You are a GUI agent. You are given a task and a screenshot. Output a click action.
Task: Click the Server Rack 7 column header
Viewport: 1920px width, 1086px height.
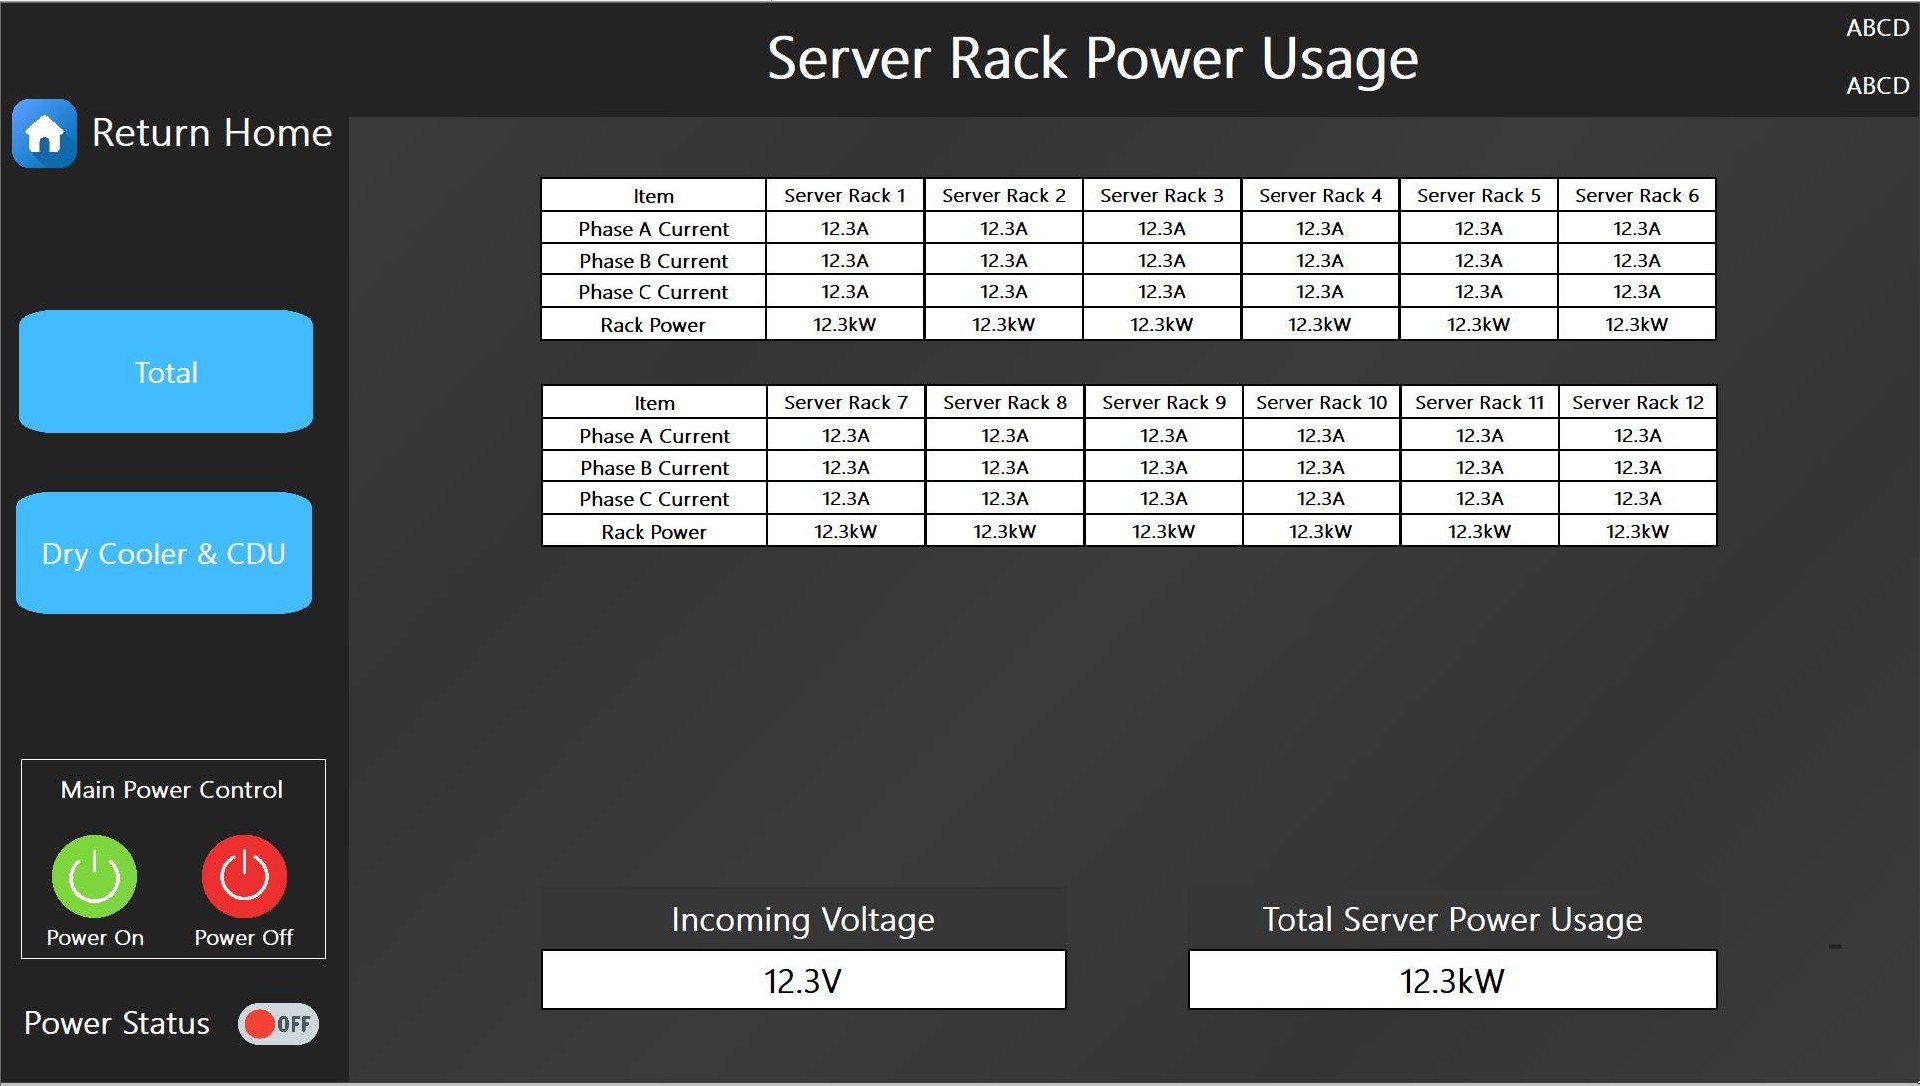pos(846,402)
